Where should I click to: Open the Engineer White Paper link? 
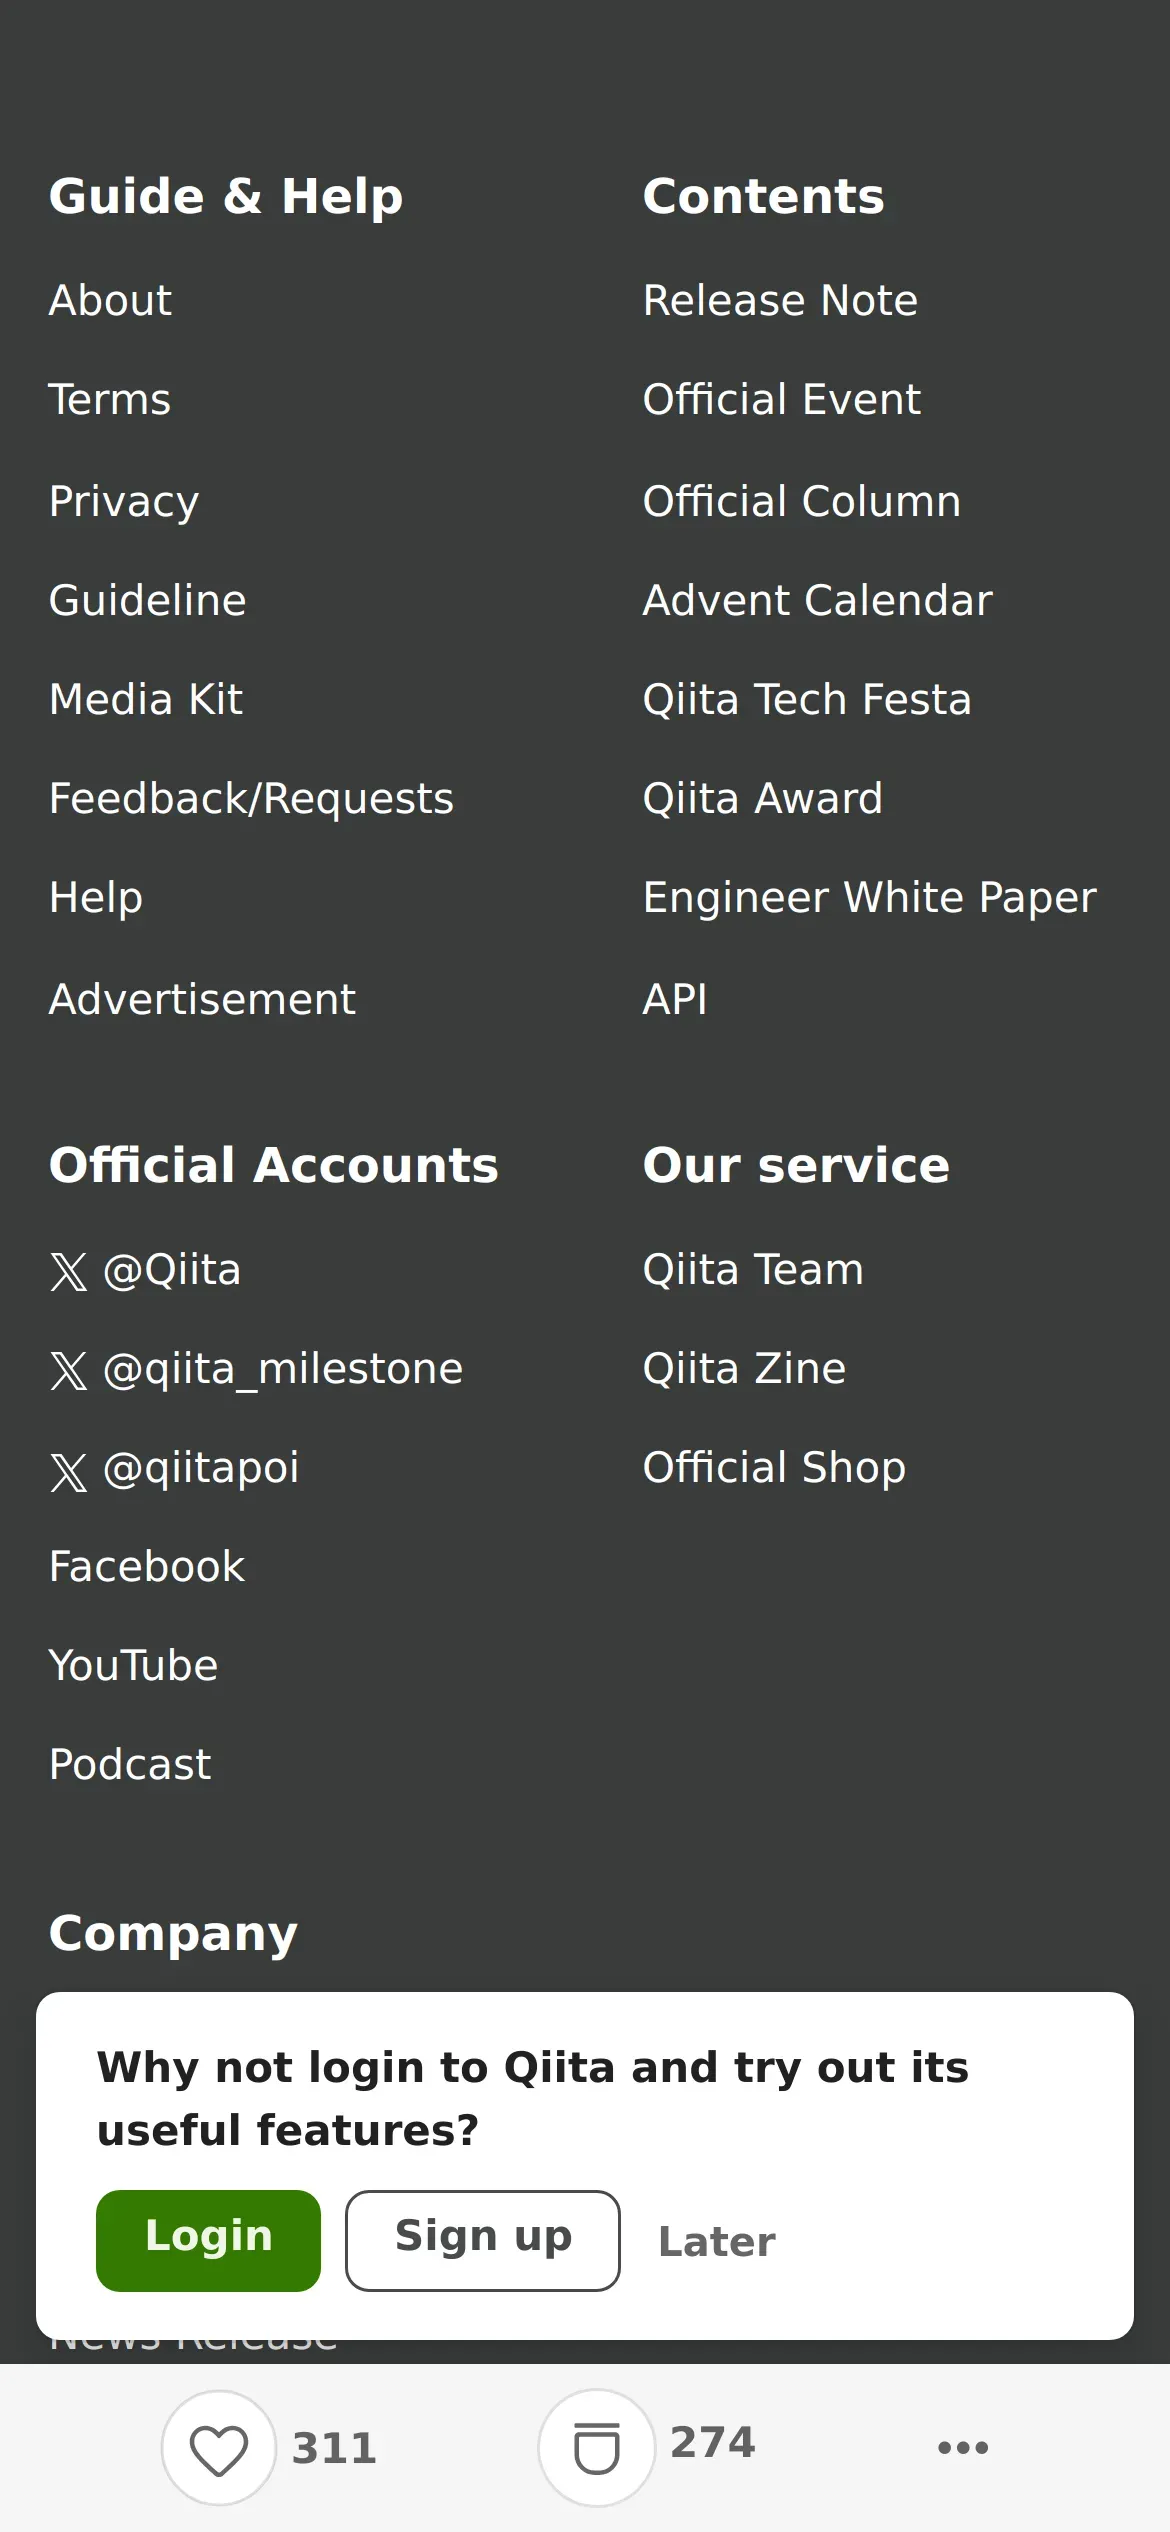(869, 898)
